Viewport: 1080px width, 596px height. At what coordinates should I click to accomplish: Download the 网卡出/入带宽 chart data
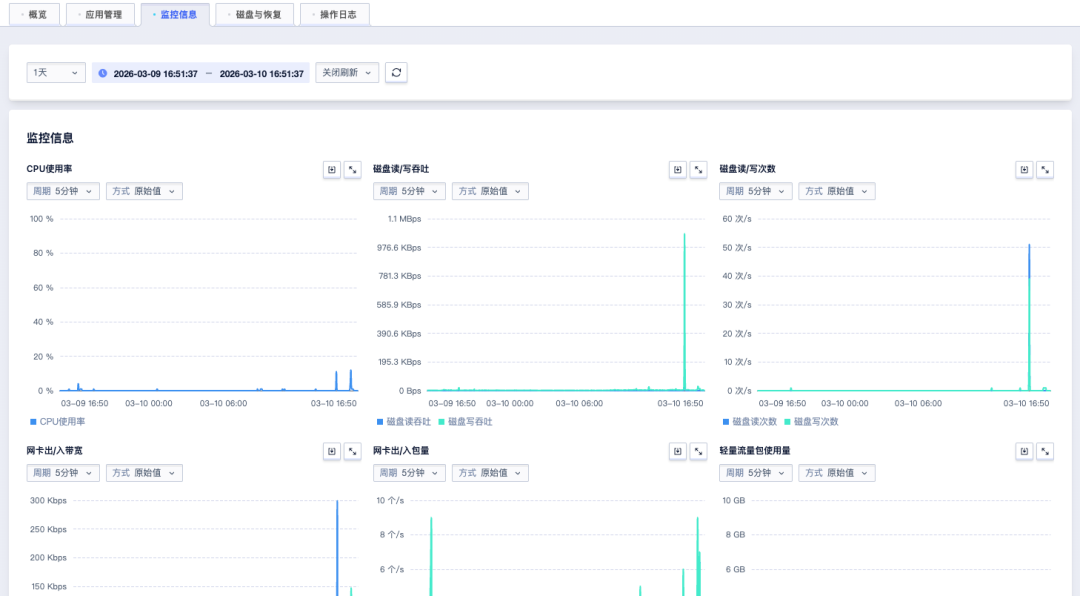coord(332,451)
